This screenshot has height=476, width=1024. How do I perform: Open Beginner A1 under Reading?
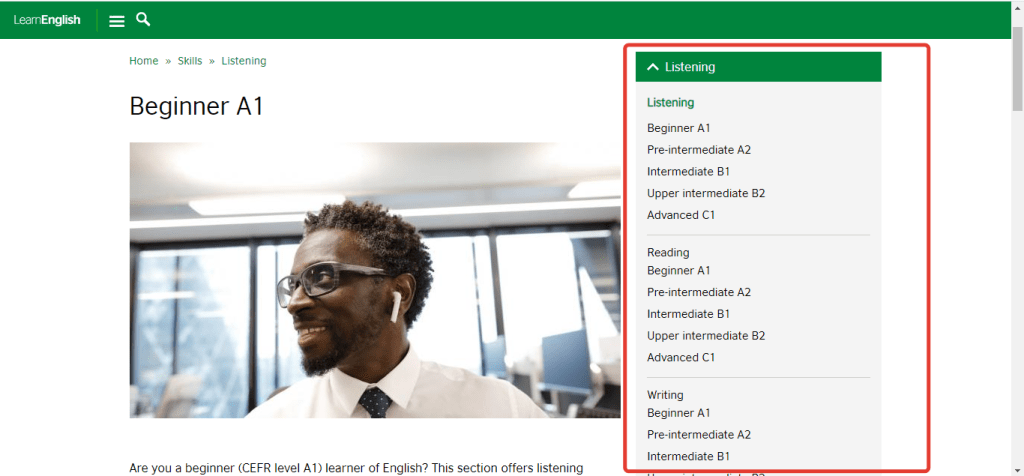pyautogui.click(x=678, y=270)
